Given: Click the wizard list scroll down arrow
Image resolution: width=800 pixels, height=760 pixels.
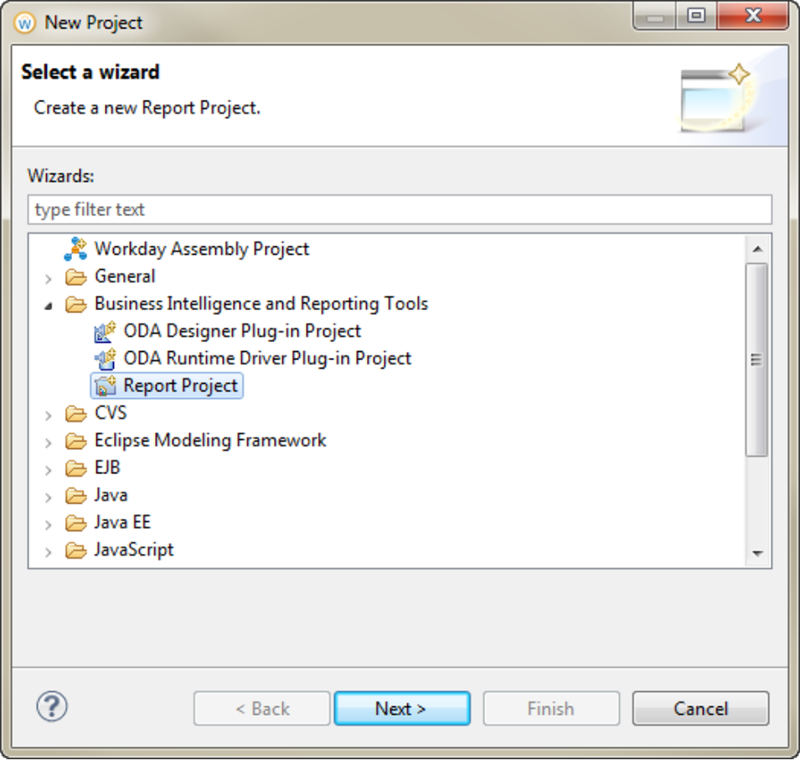Looking at the screenshot, I should 758,553.
